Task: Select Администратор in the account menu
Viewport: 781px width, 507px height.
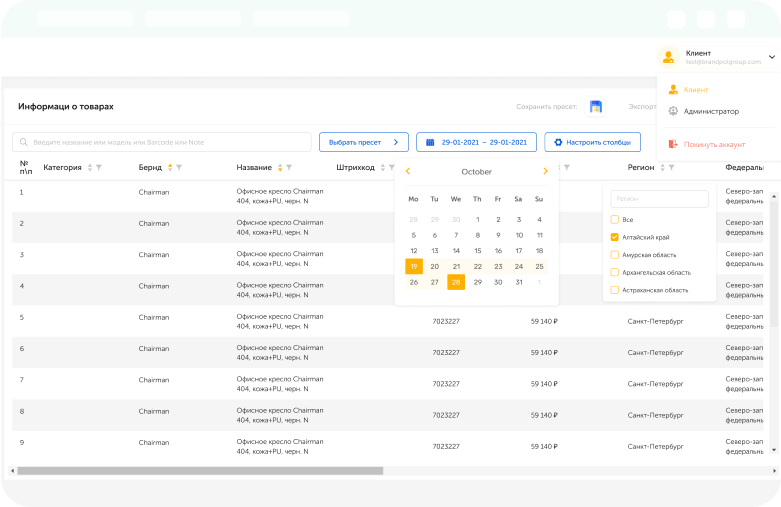Action: click(x=710, y=111)
